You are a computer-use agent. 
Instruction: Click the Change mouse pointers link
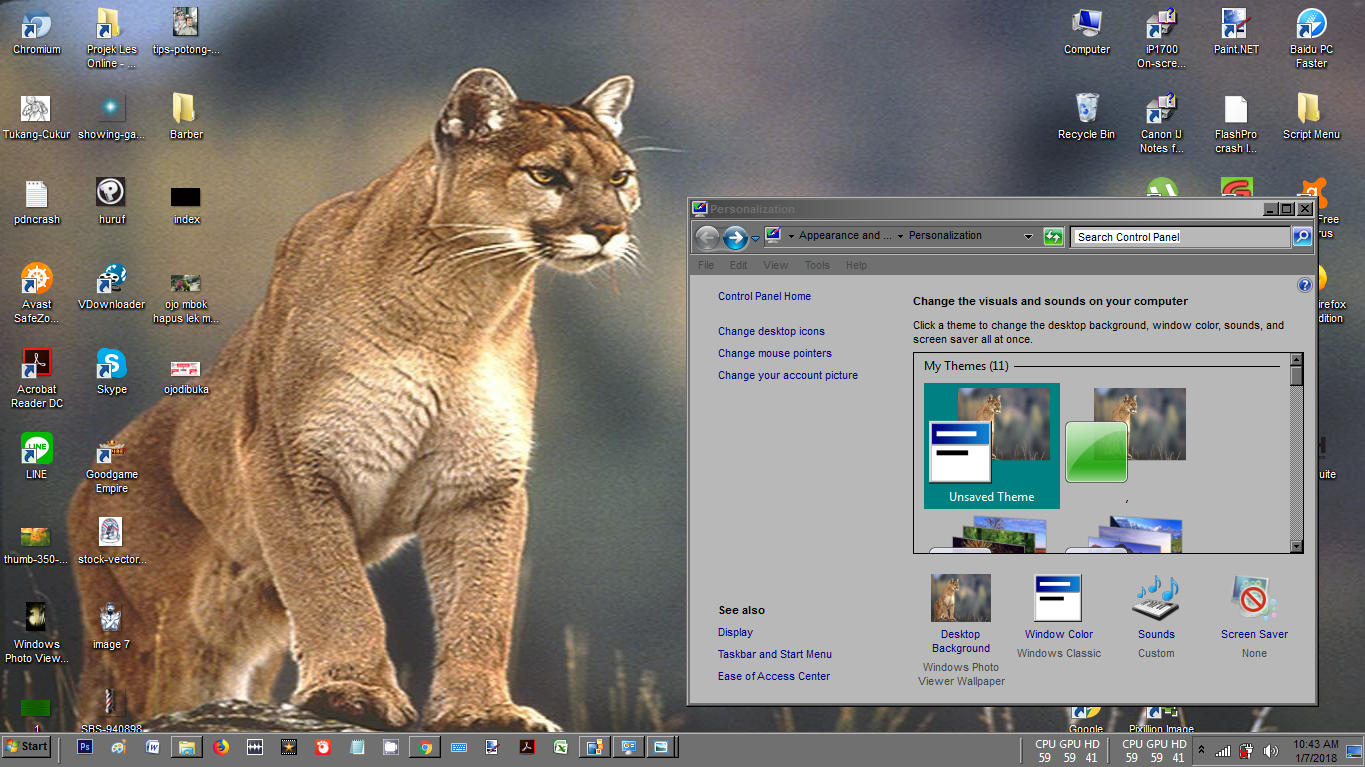(x=773, y=353)
